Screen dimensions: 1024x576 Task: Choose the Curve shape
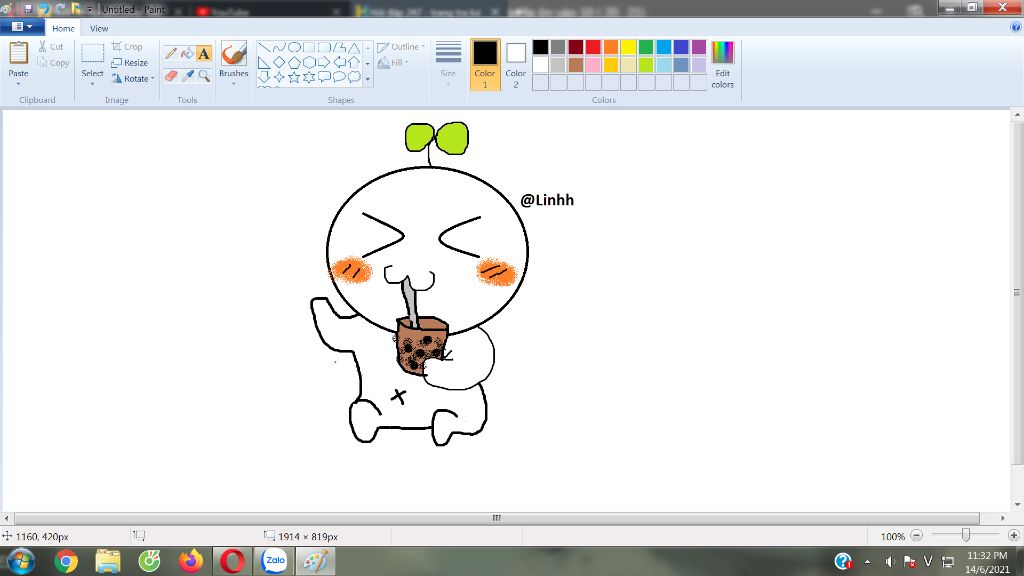pos(279,47)
